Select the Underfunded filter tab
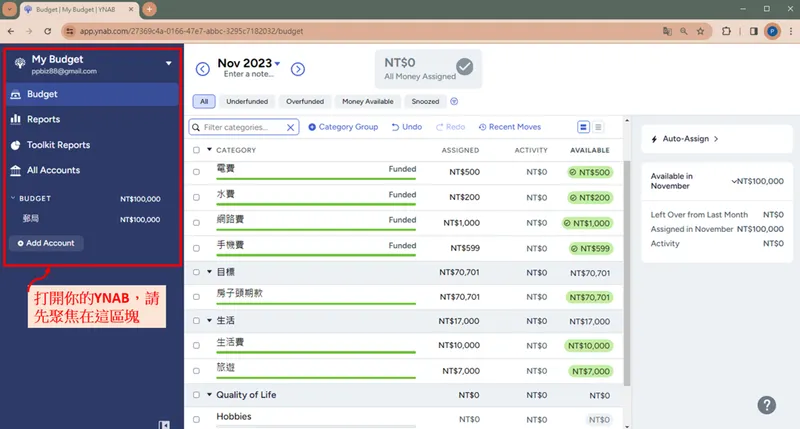 [x=247, y=102]
